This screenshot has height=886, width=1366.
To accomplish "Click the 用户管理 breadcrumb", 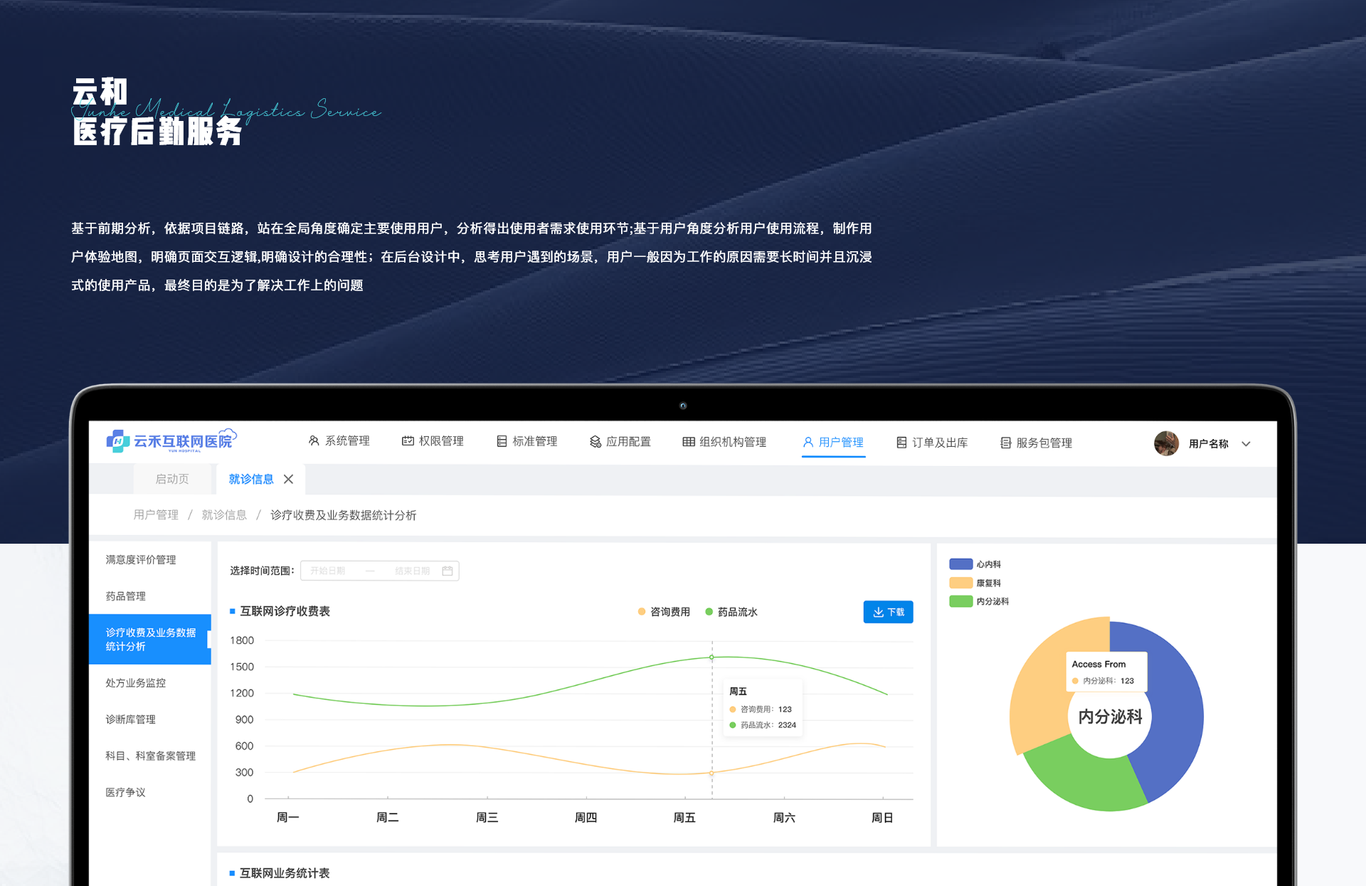I will click(156, 515).
